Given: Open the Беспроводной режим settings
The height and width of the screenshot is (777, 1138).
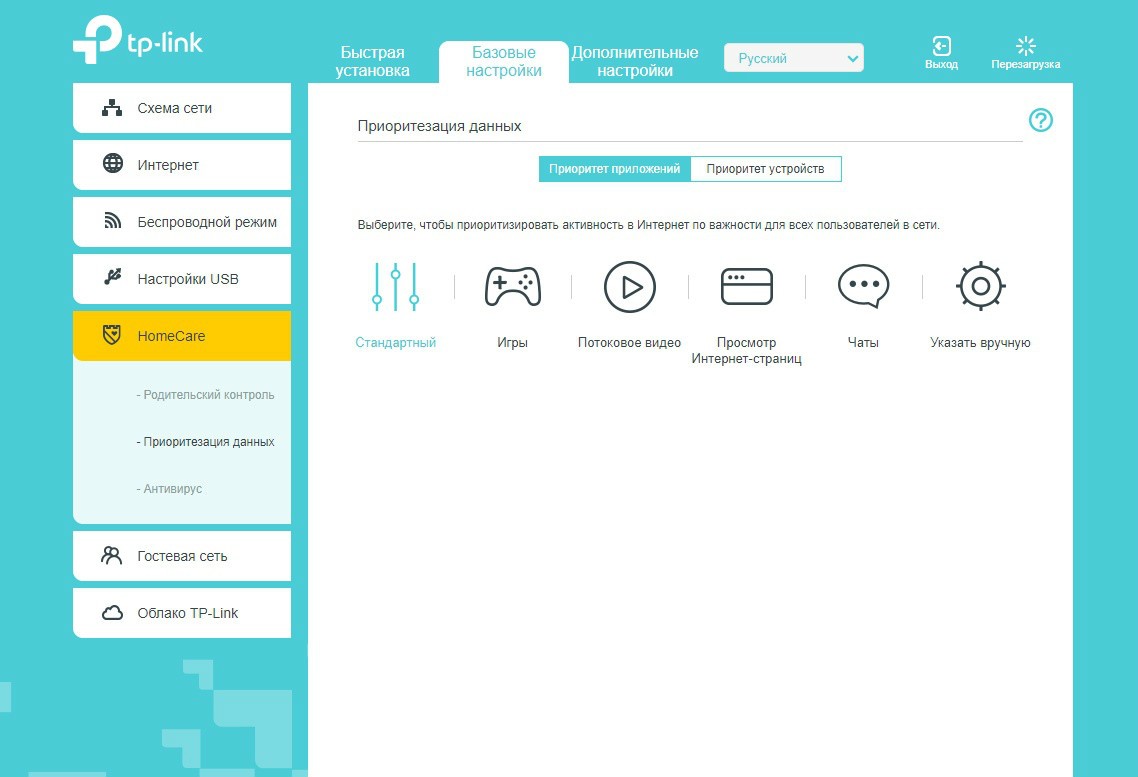Looking at the screenshot, I should pyautogui.click(x=182, y=222).
